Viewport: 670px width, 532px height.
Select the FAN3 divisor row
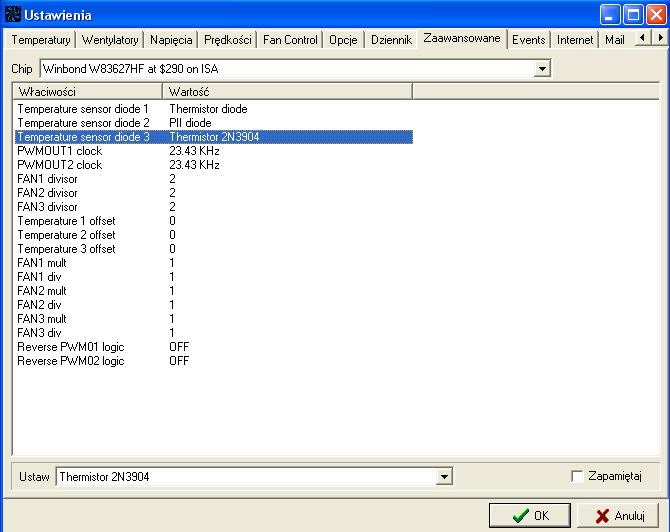click(x=214, y=207)
